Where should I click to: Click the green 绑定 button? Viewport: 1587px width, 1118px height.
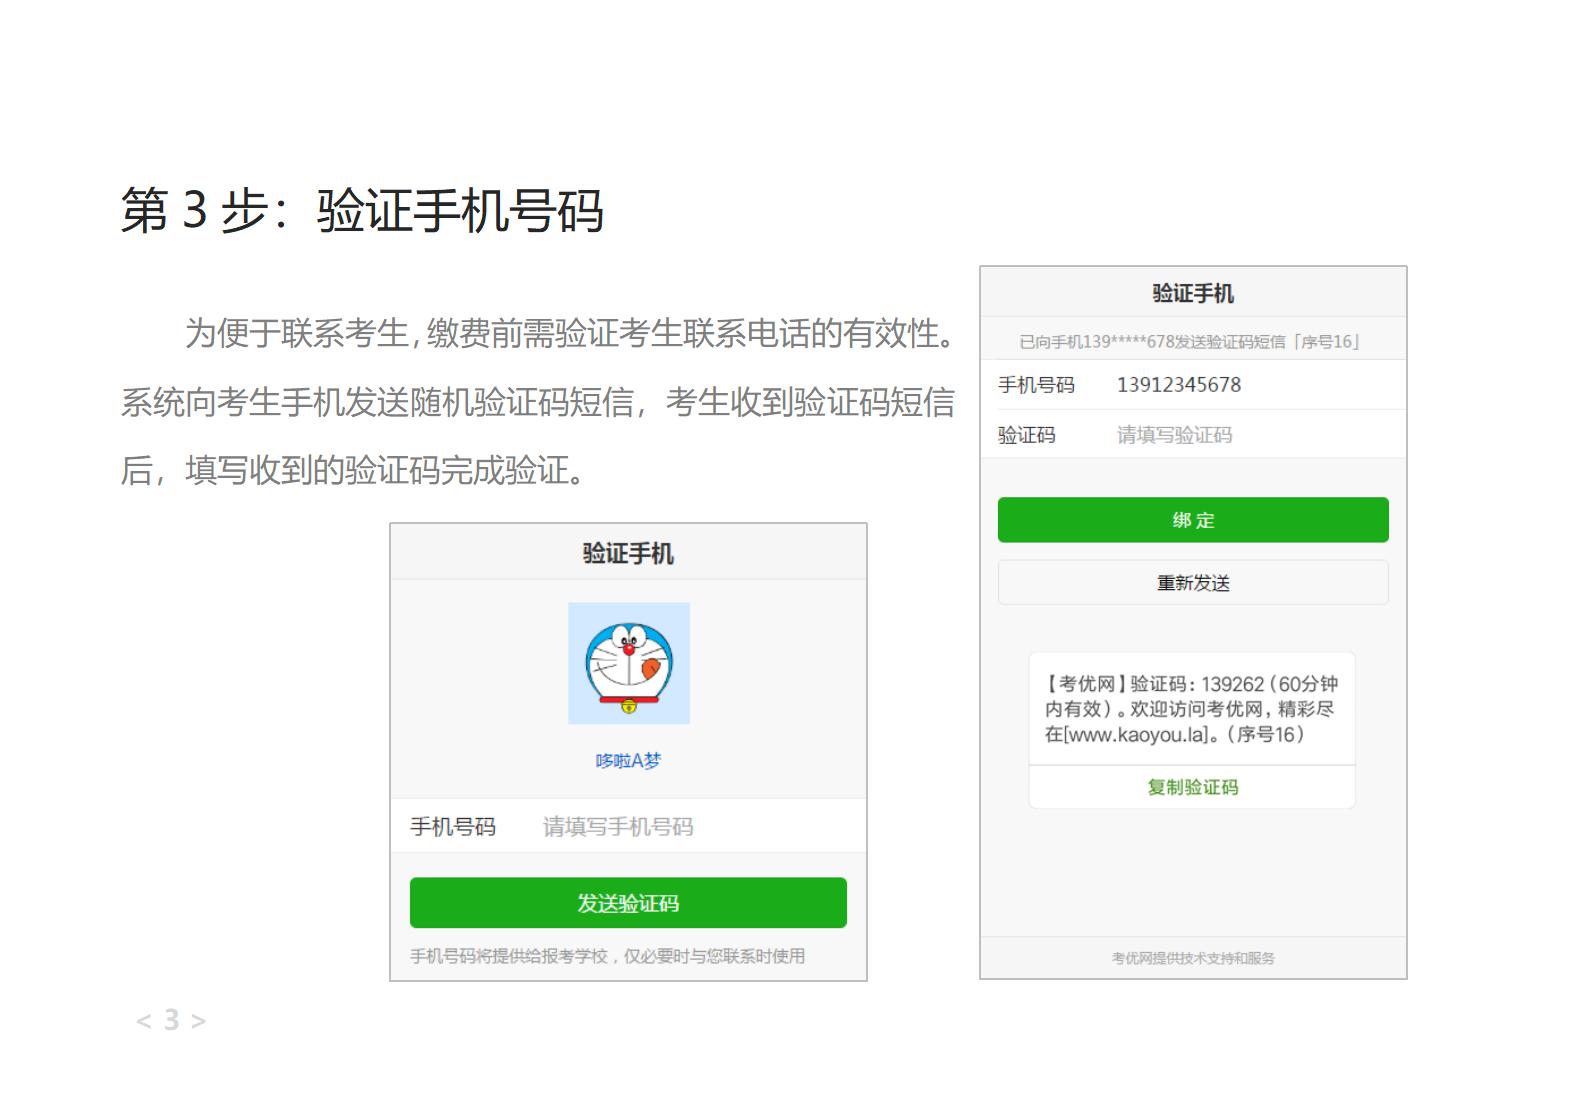tap(1192, 520)
